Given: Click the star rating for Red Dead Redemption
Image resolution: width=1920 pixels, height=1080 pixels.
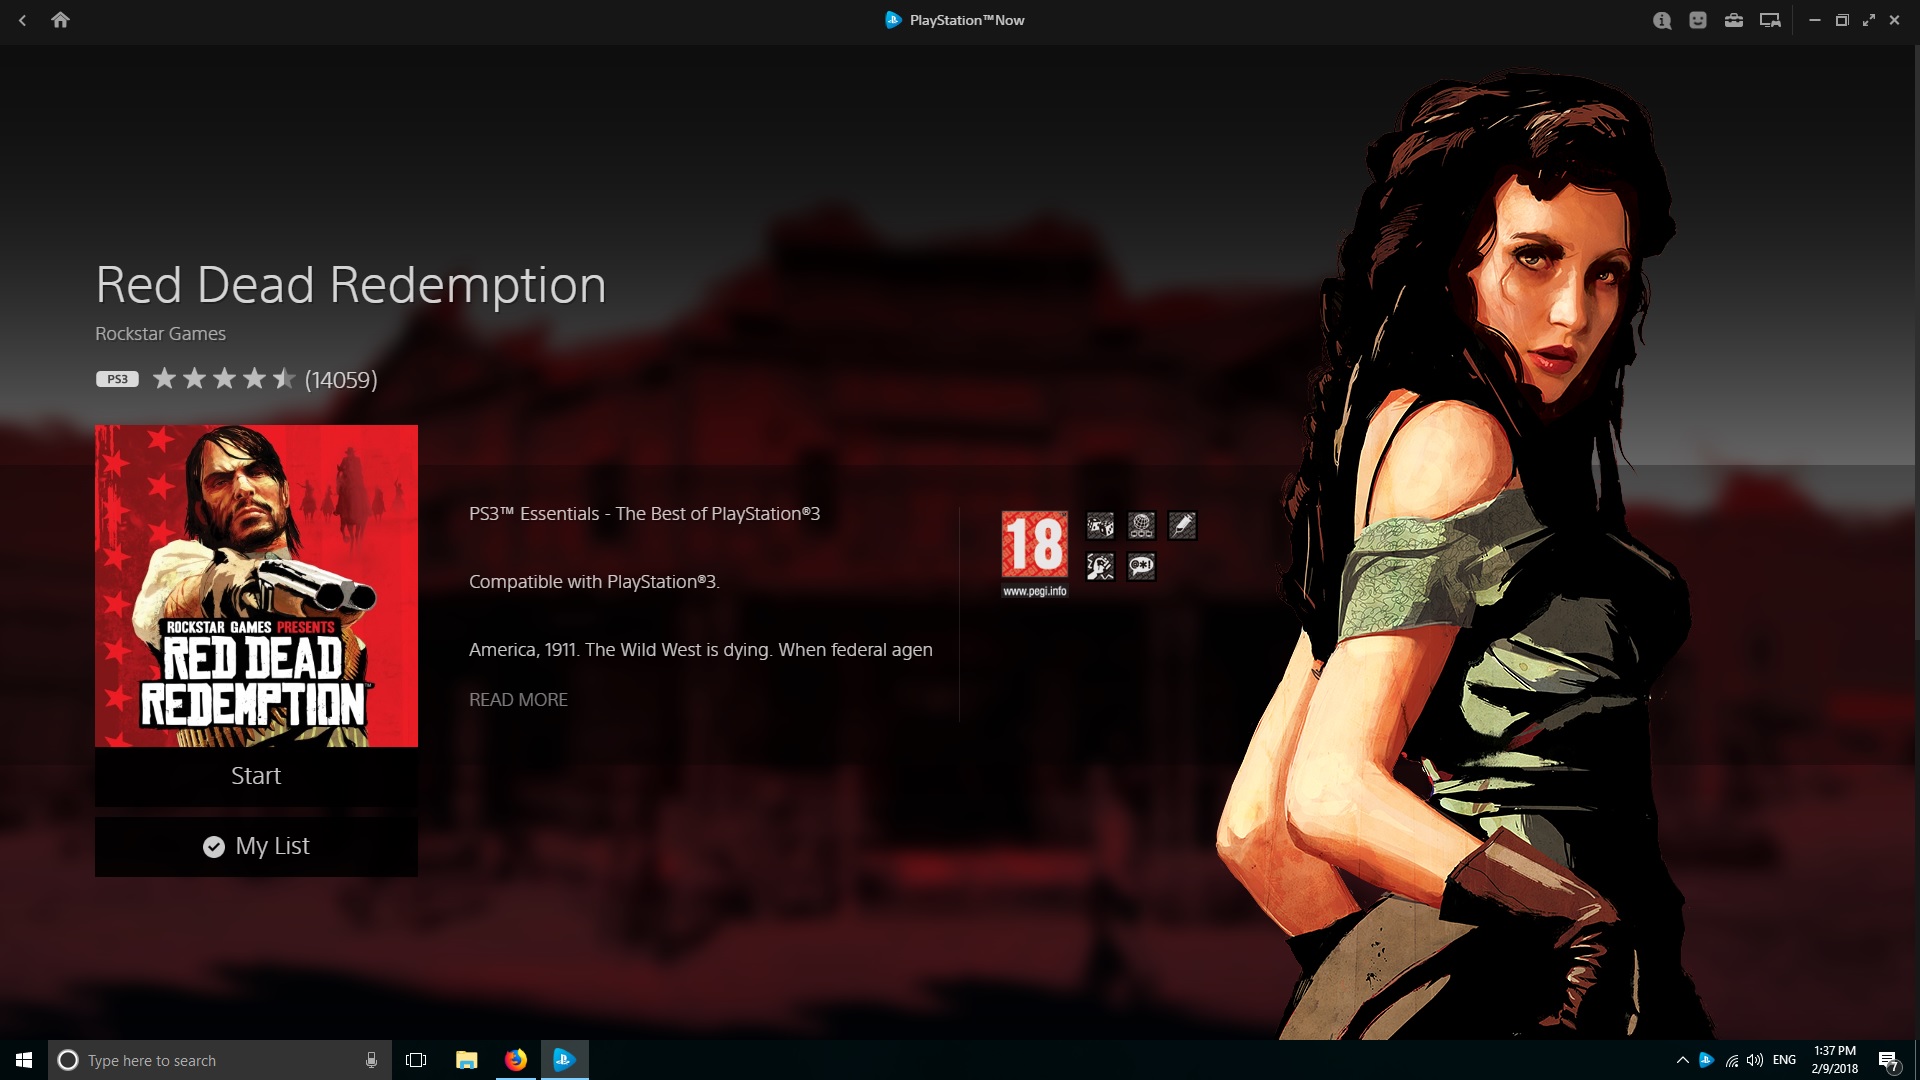Looking at the screenshot, I should 224,379.
